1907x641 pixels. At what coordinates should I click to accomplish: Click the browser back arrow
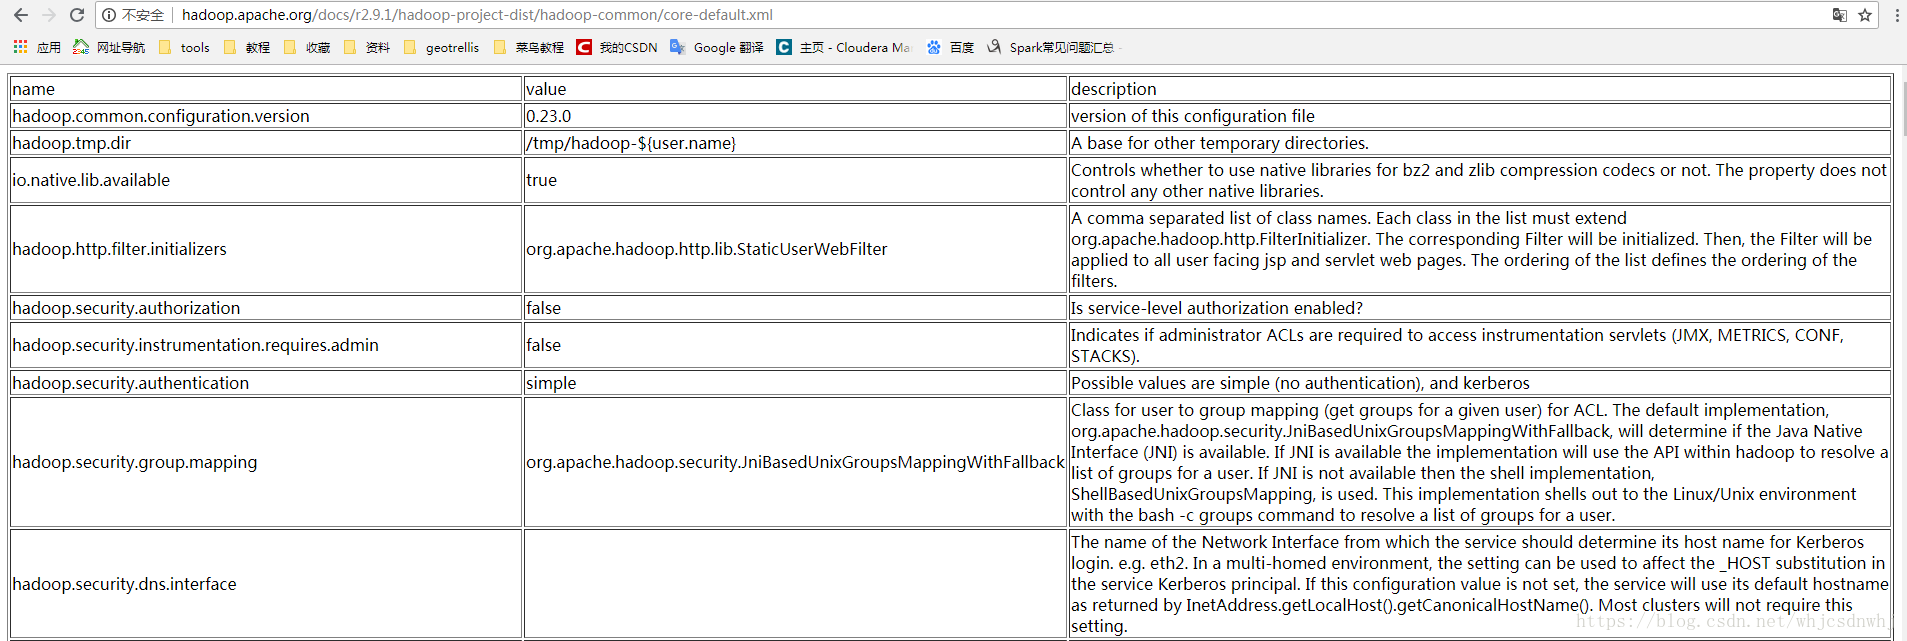tap(21, 15)
